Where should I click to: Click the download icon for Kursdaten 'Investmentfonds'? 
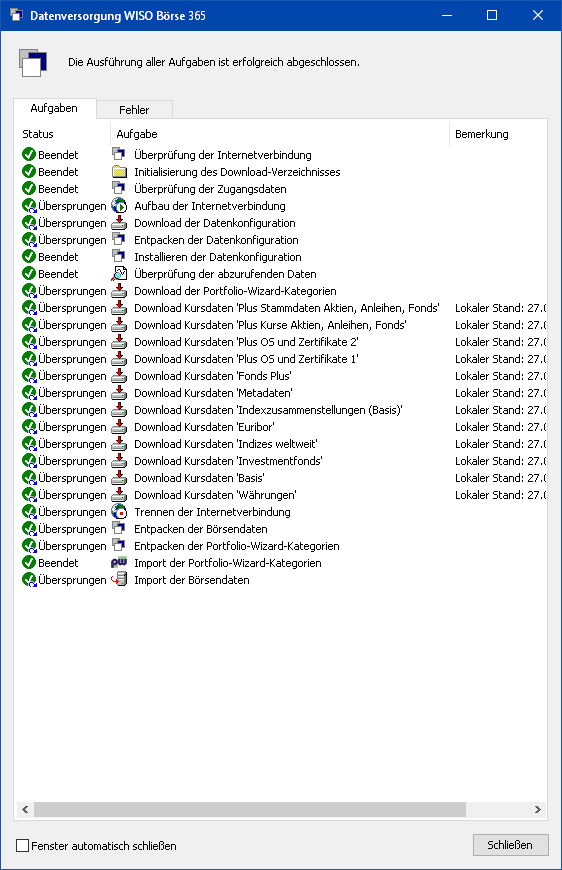click(119, 461)
